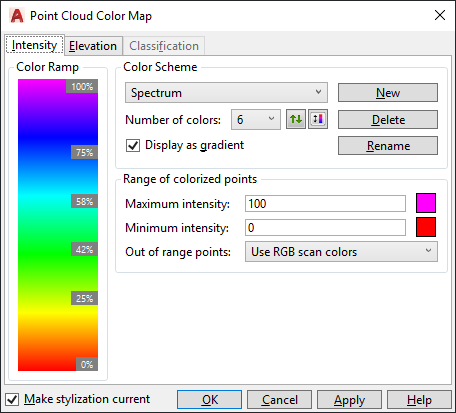
Task: Open the Out of range points dropdown
Action: pyautogui.click(x=341, y=252)
